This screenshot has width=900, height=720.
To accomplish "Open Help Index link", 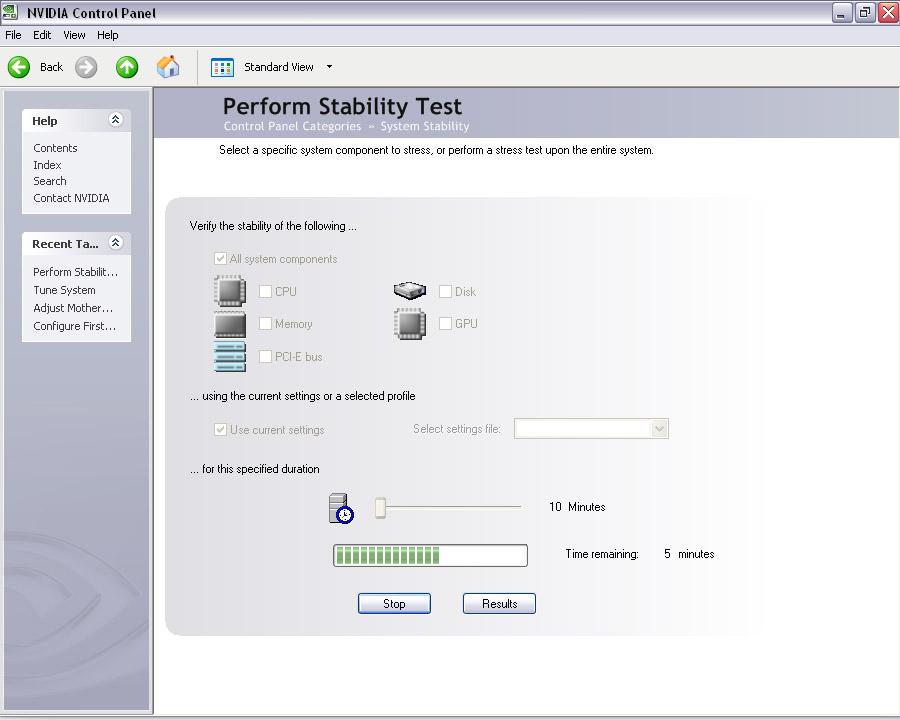I will [47, 165].
